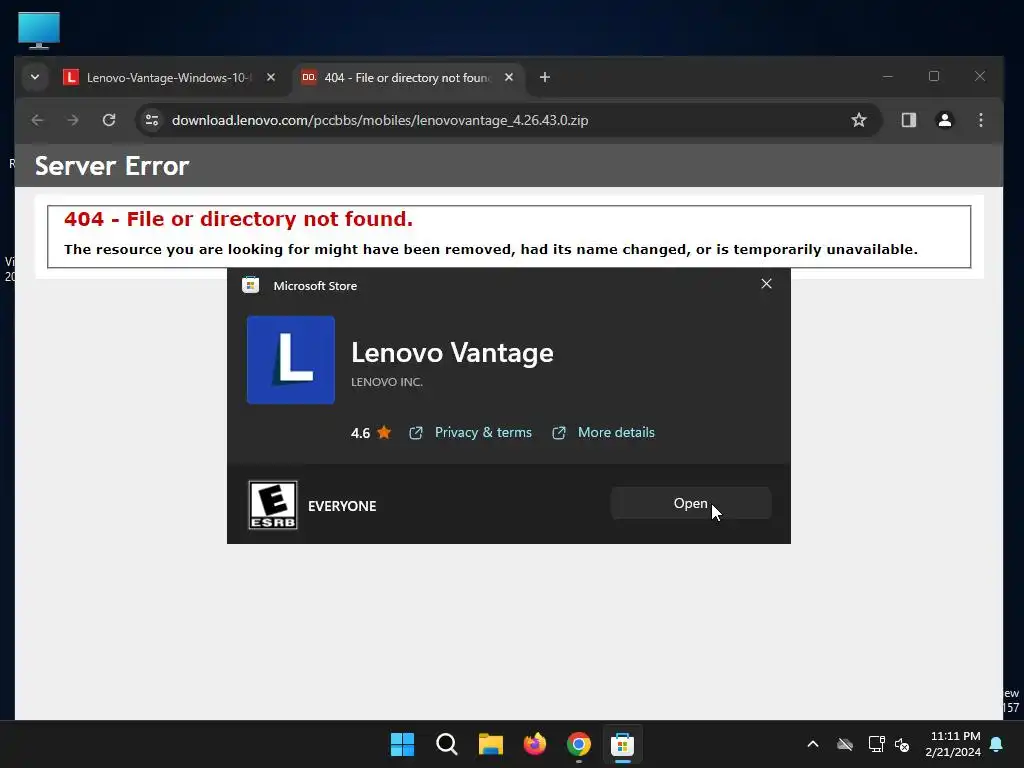Open the notifications bell

coord(997,744)
